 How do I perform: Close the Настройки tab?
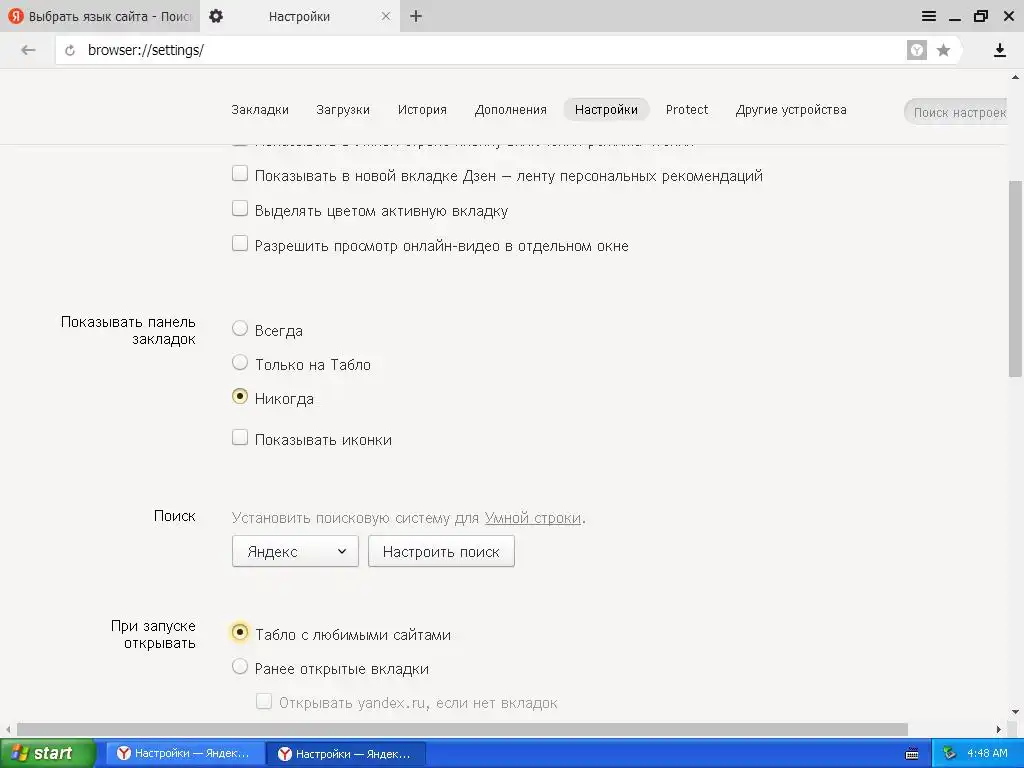[x=386, y=16]
